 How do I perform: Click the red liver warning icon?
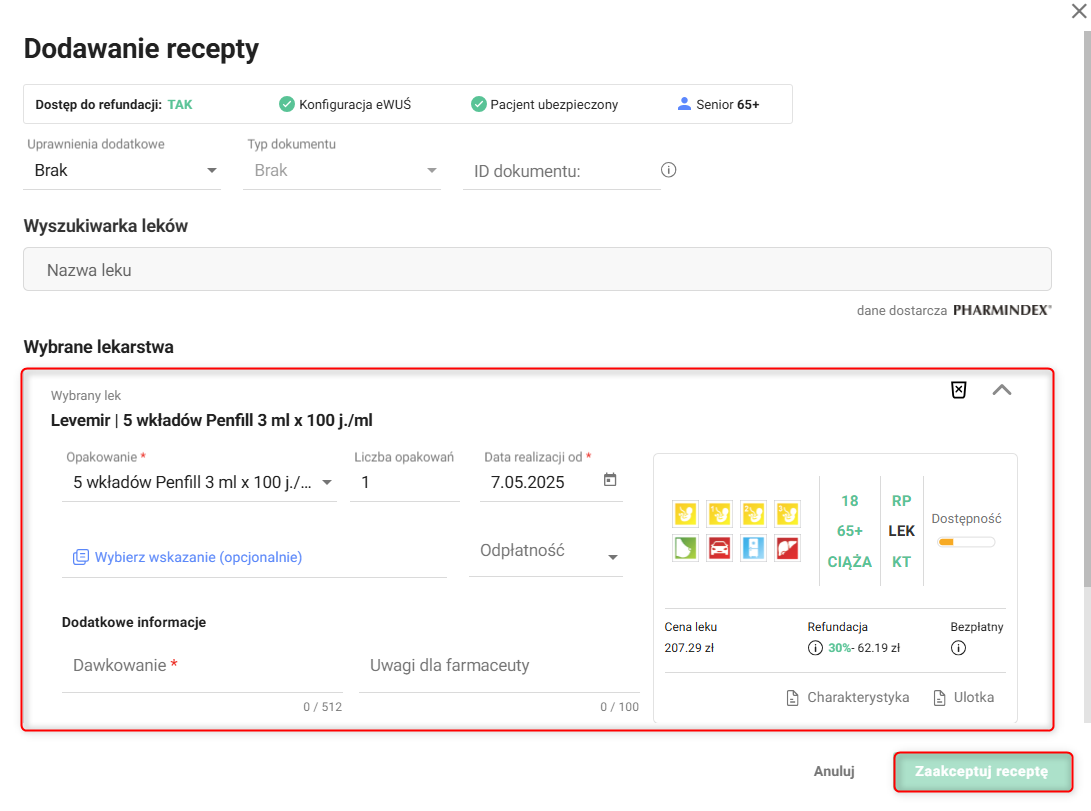pyautogui.click(x=787, y=548)
